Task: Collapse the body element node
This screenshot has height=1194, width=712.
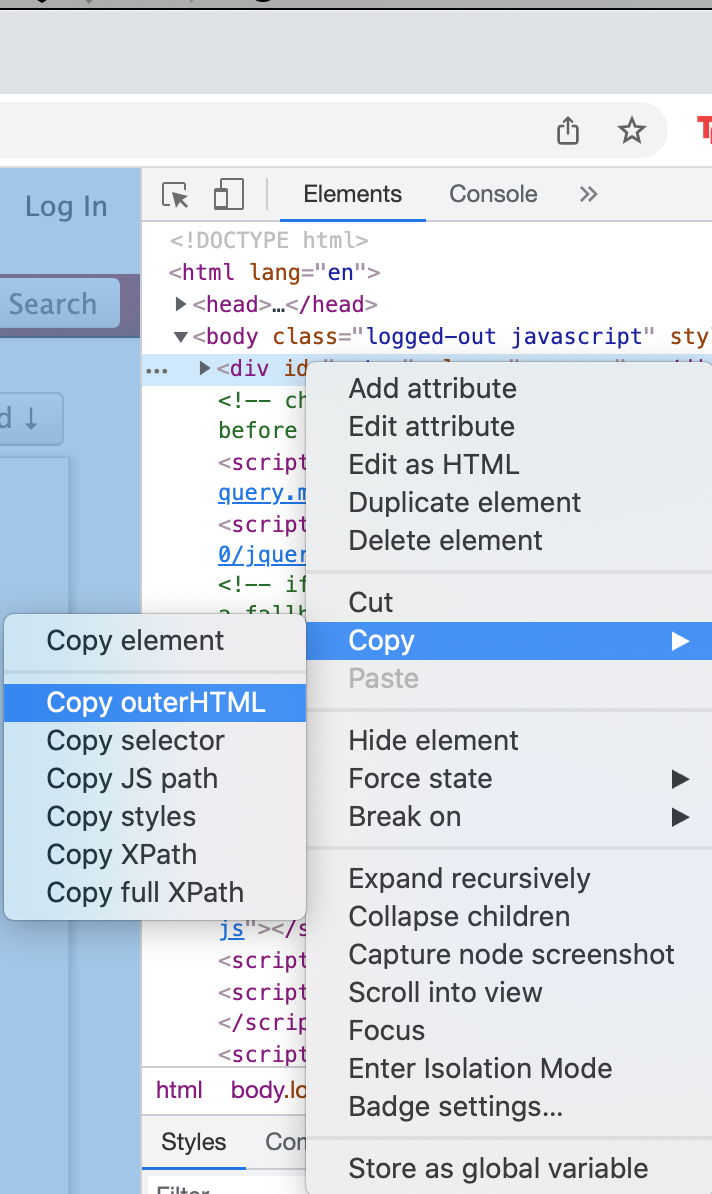Action: point(181,337)
